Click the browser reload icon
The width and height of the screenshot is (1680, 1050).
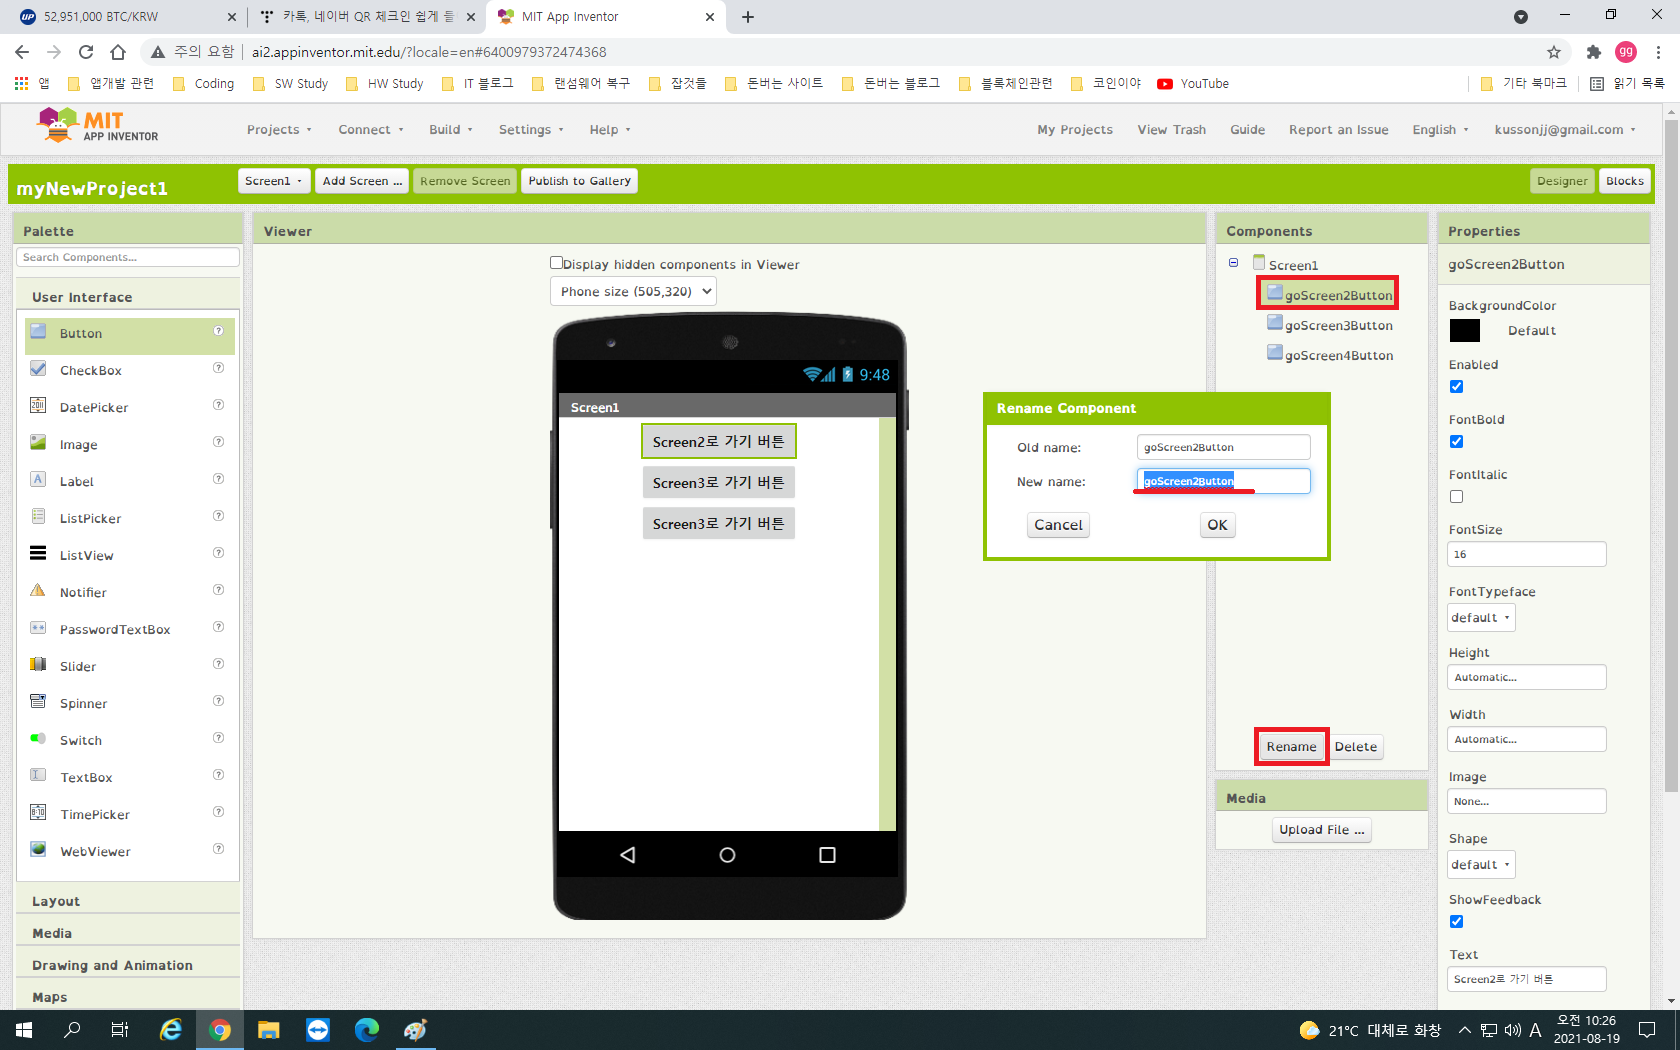tap(86, 52)
